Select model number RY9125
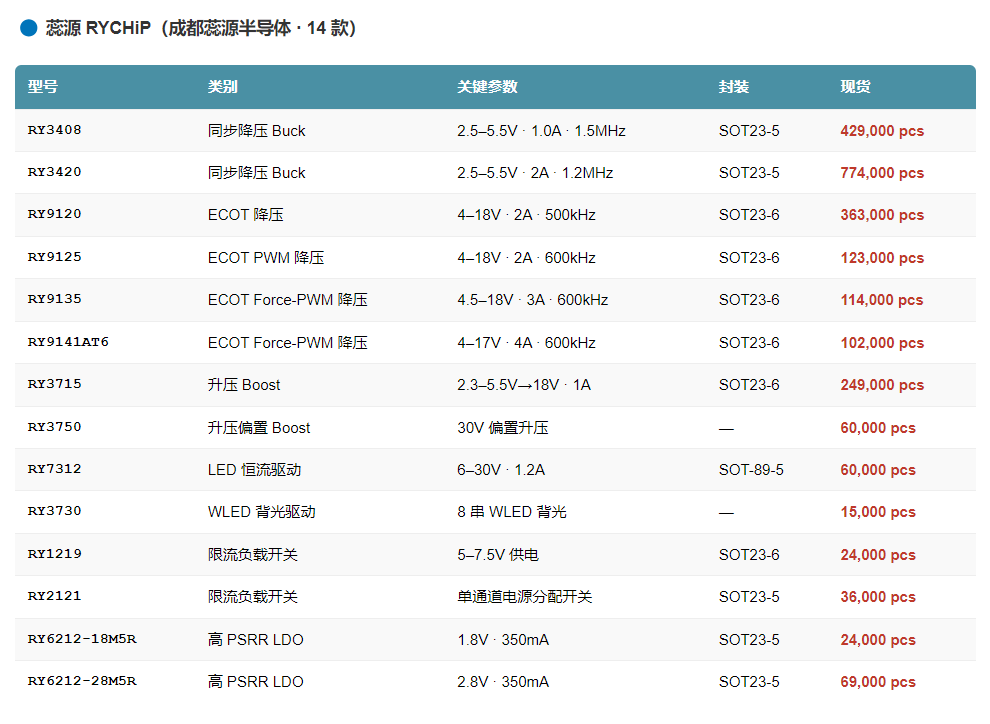This screenshot has height=724, width=990. pyautogui.click(x=54, y=257)
